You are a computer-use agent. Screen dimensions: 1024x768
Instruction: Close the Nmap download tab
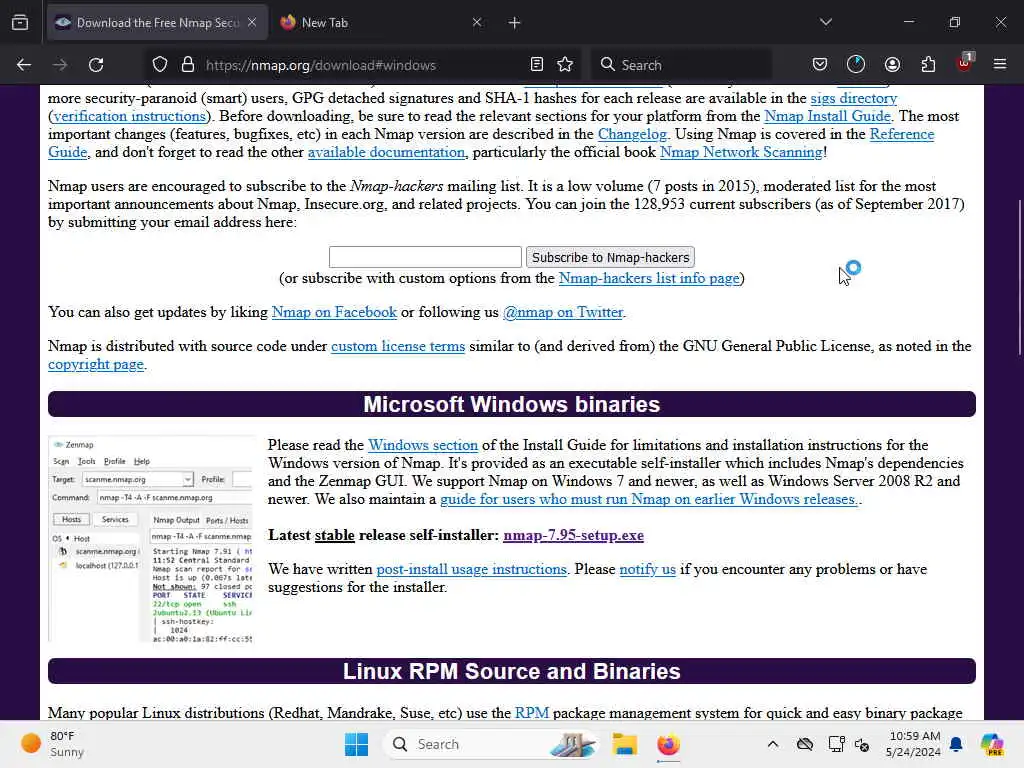click(x=252, y=23)
